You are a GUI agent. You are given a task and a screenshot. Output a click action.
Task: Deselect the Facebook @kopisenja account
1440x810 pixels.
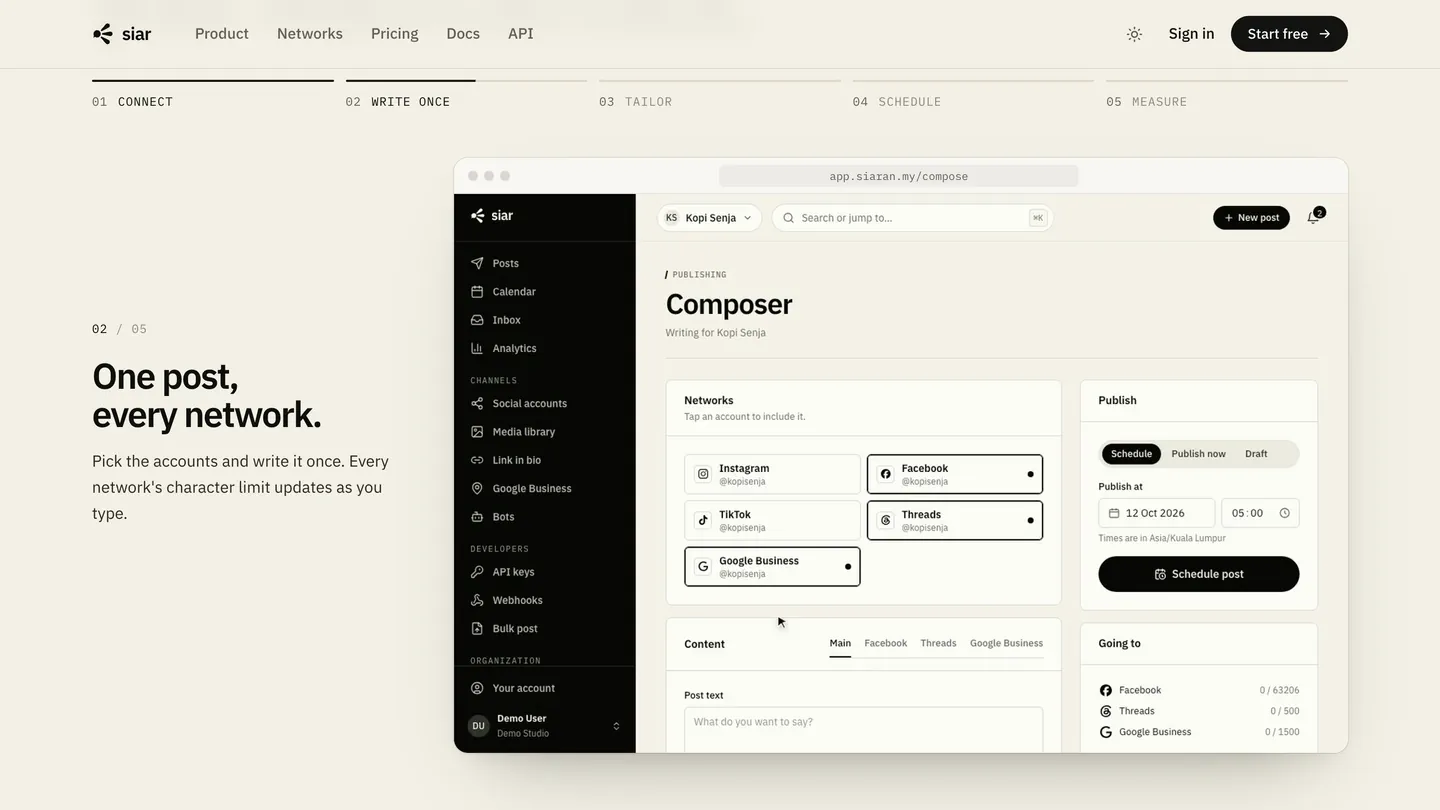(955, 474)
